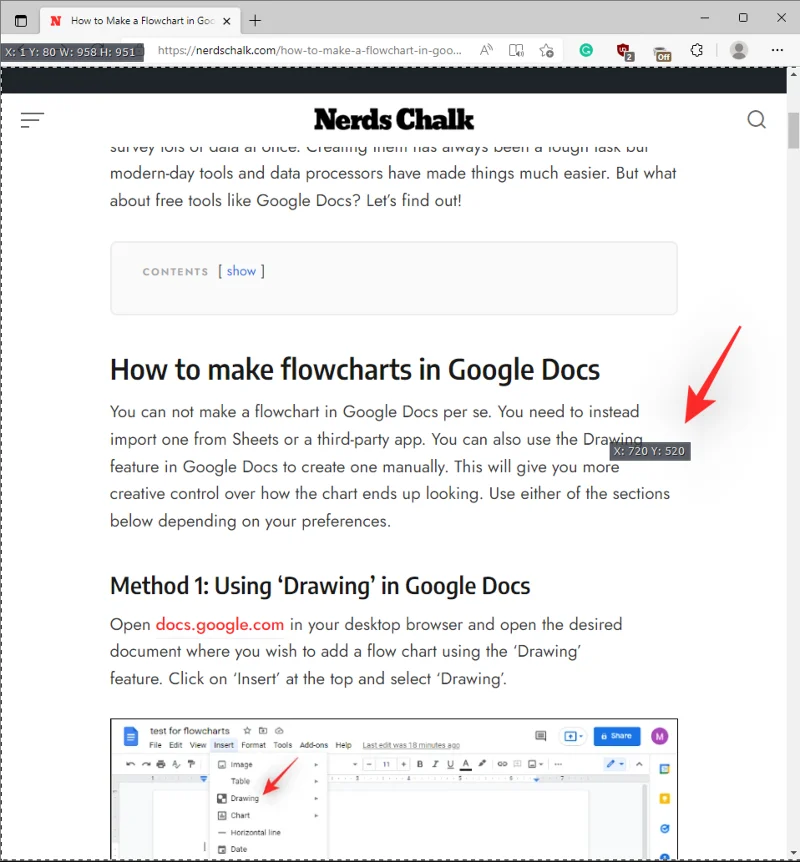The width and height of the screenshot is (800, 862).
Task: Open the Grammarly extension icon
Action: (x=586, y=50)
